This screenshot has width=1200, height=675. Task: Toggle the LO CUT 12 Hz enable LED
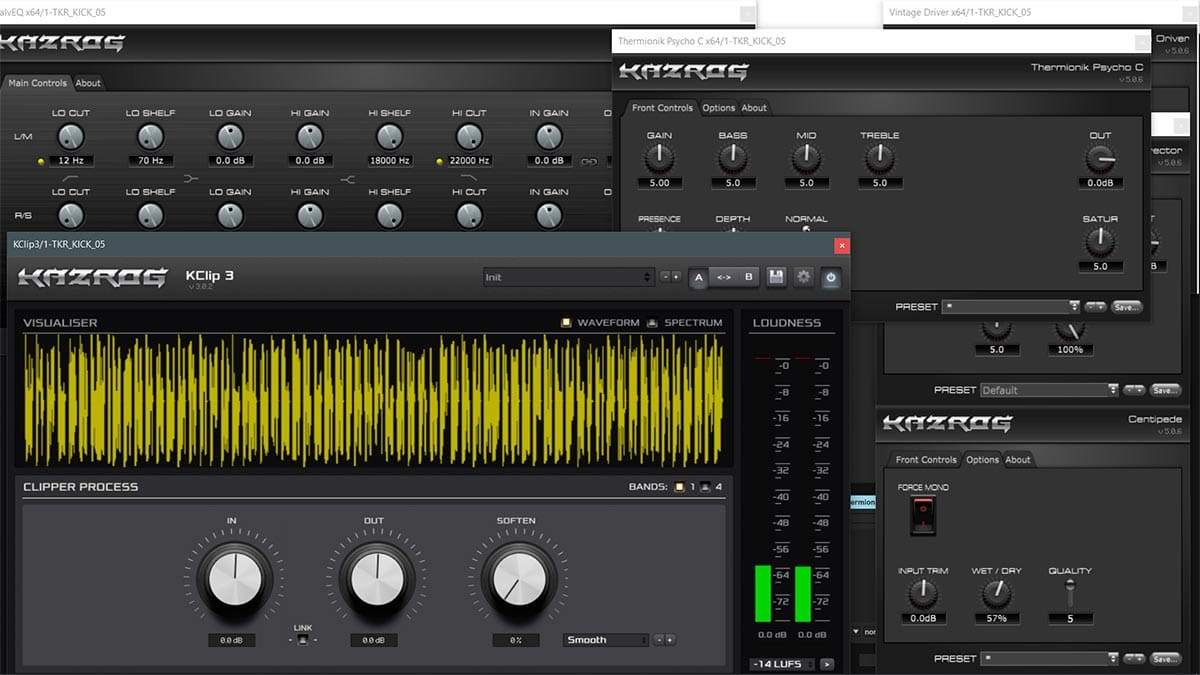[x=41, y=161]
